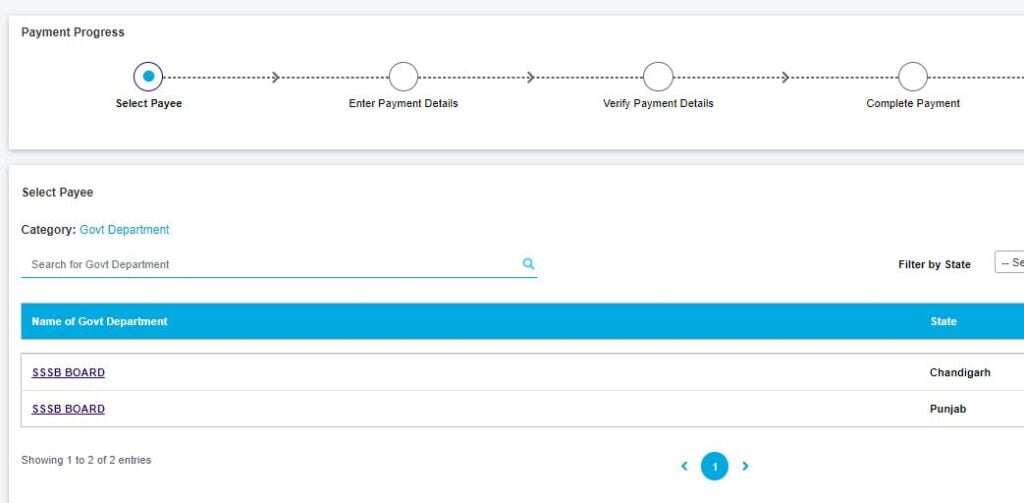Go to the next page arrow
The height and width of the screenshot is (503, 1024).
745,466
